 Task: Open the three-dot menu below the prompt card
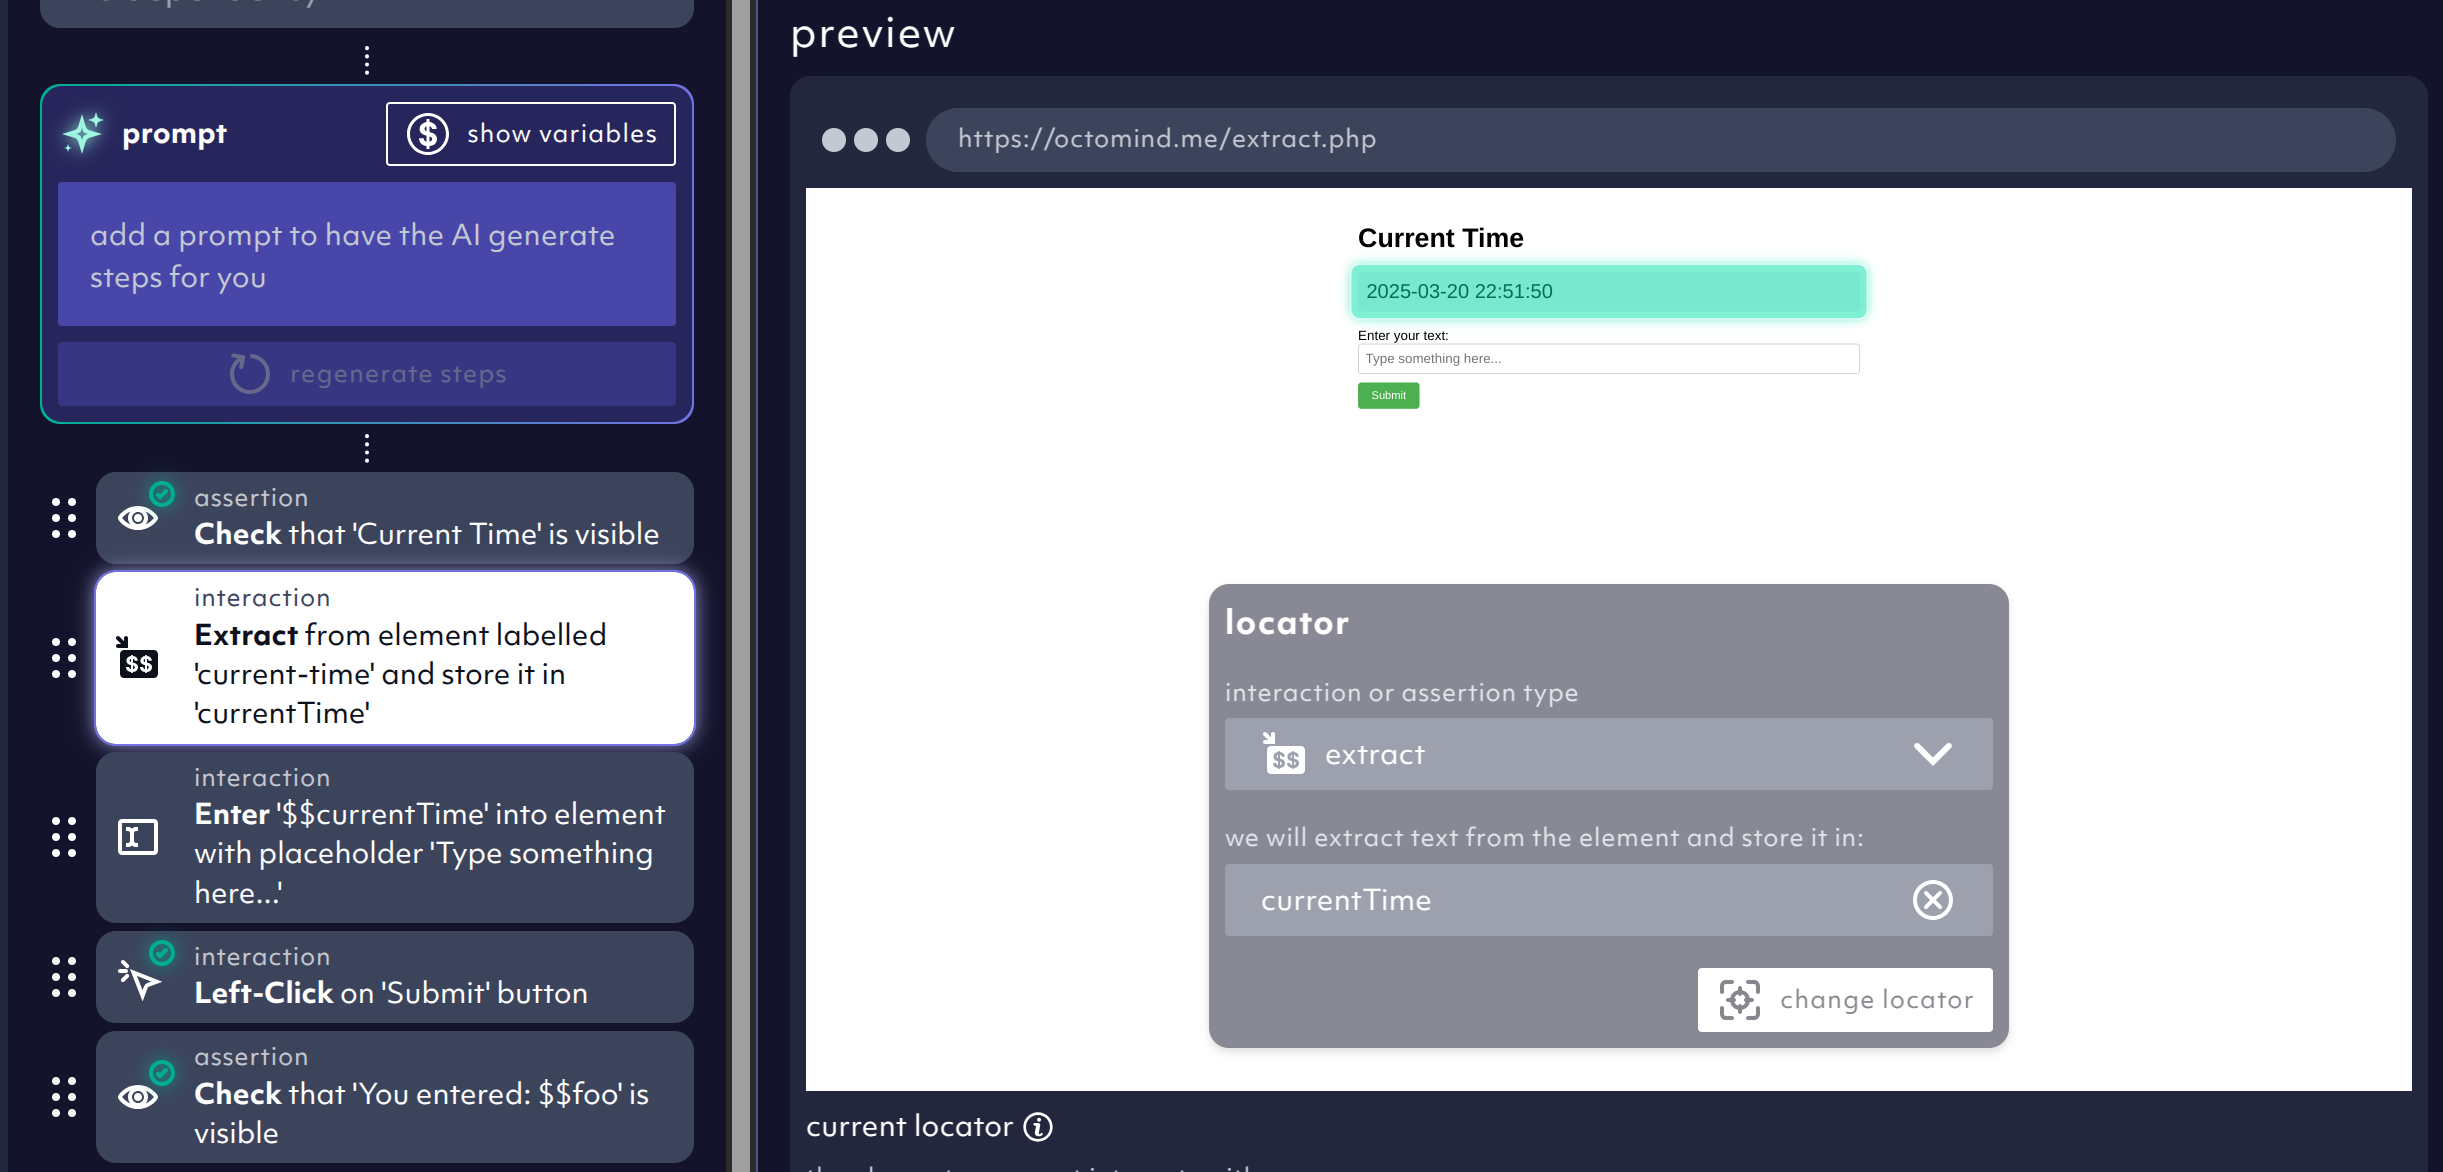(367, 448)
